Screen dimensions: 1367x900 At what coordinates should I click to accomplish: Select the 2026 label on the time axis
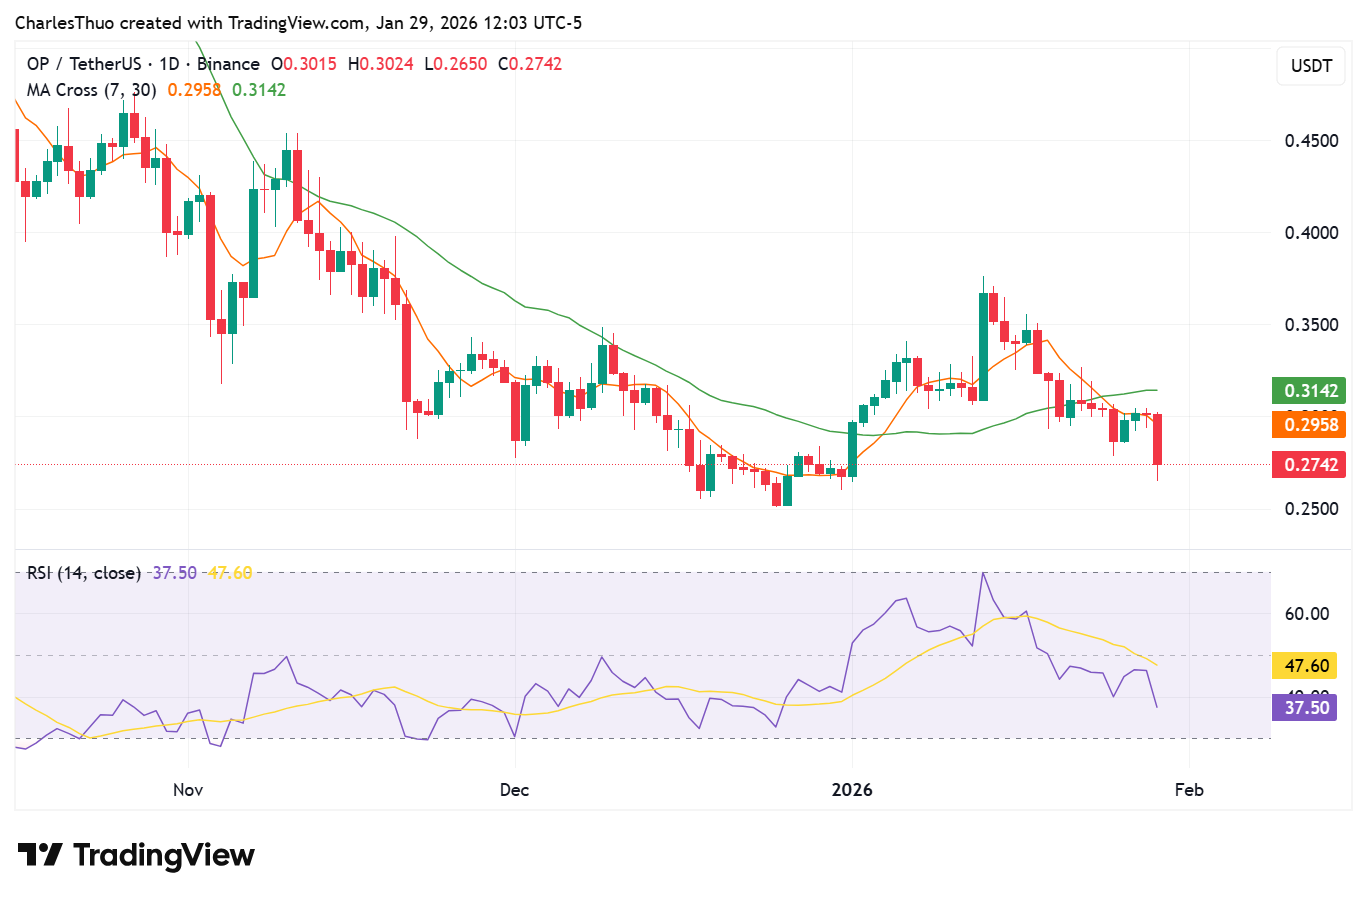pos(852,789)
